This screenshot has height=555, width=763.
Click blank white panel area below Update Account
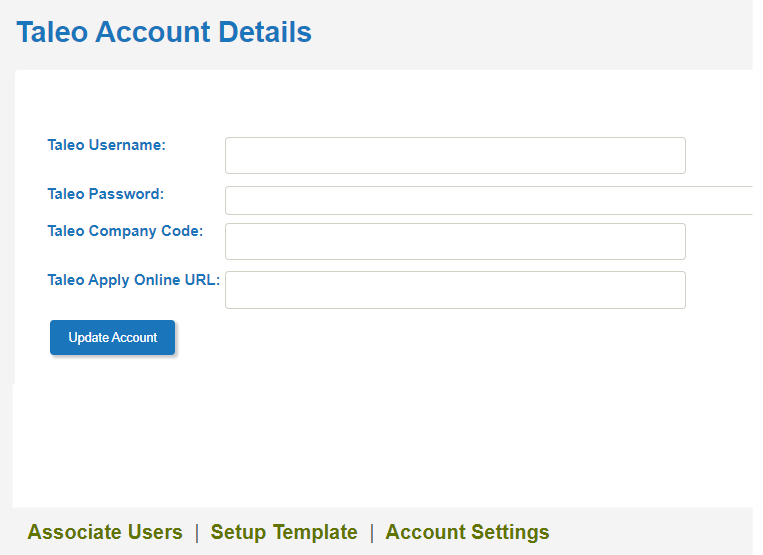point(380,438)
